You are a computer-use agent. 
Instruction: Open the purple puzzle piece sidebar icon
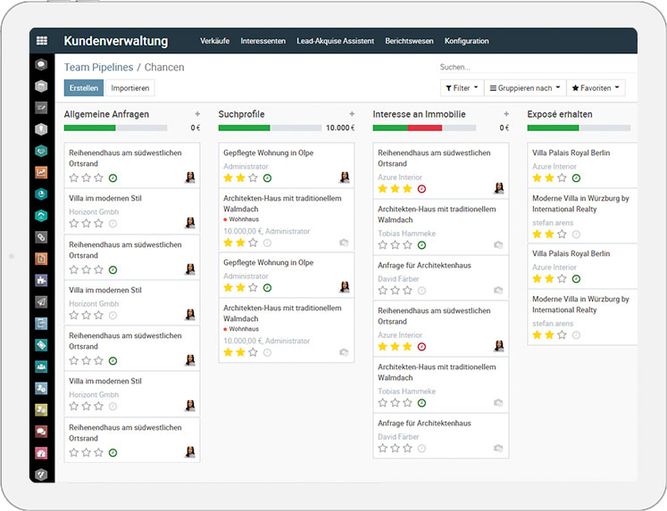41,280
